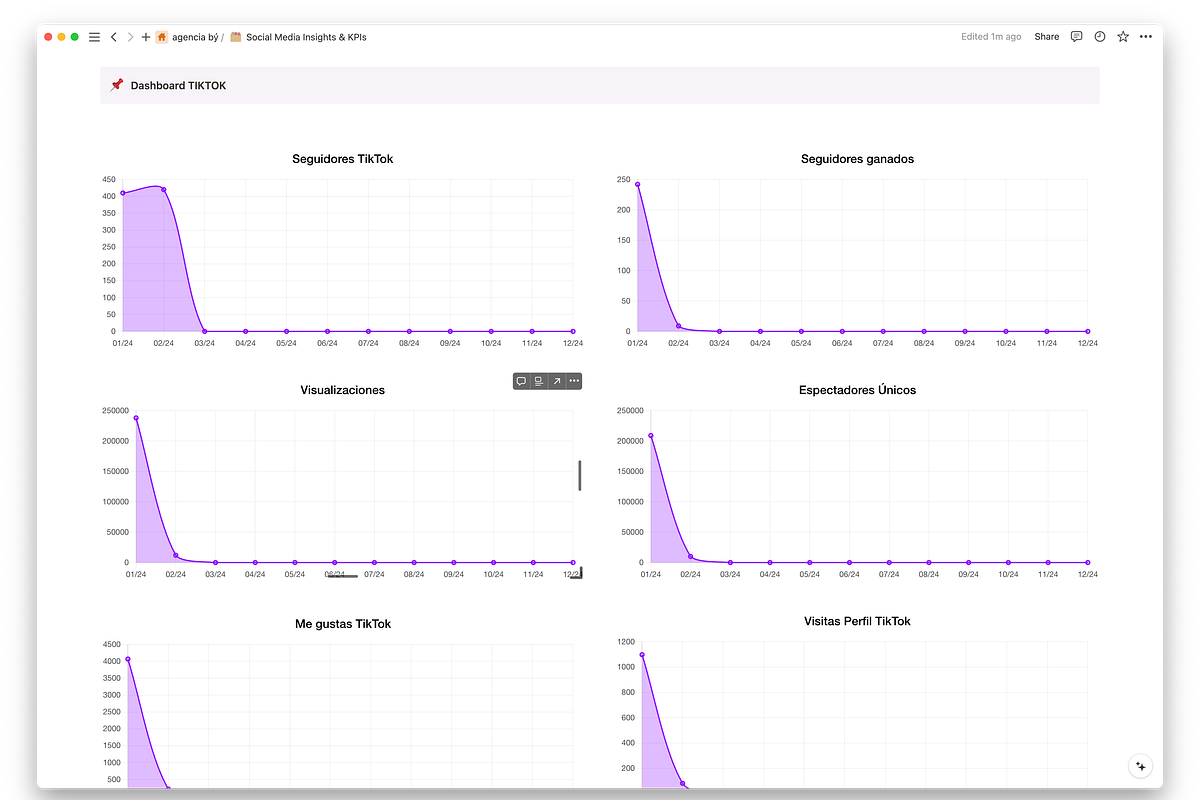Grab the right-side handle of Visualizaciones embed
Viewport: 1200px width, 800px height.
pos(579,476)
